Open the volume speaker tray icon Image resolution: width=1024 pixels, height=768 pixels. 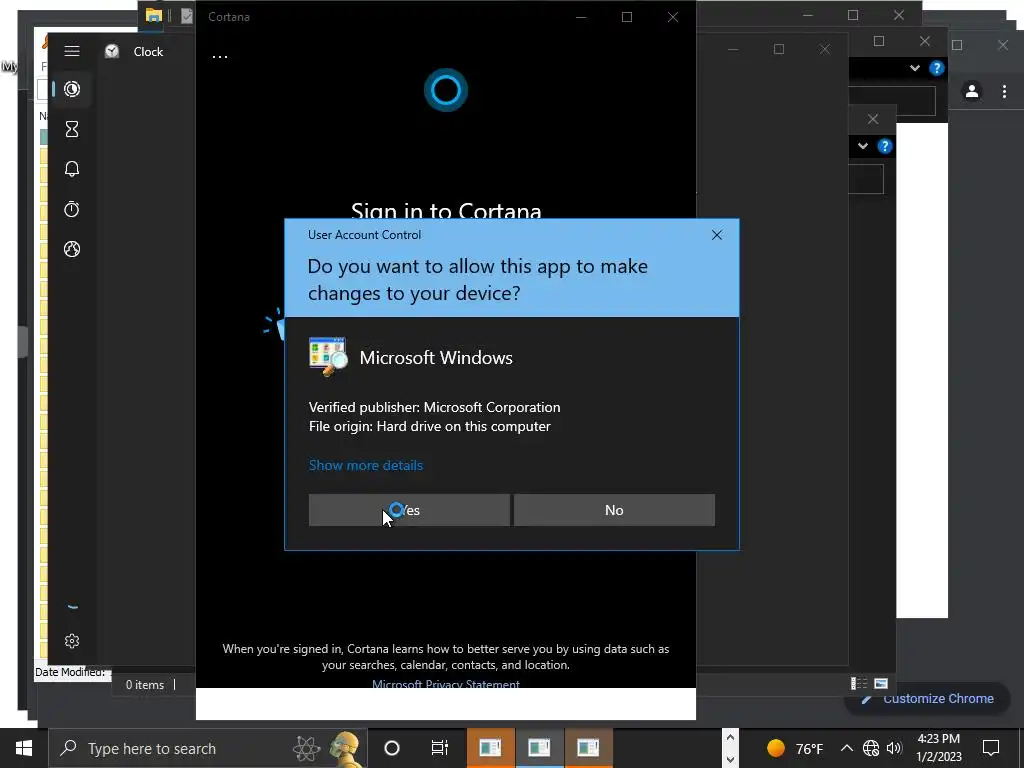[x=894, y=748]
